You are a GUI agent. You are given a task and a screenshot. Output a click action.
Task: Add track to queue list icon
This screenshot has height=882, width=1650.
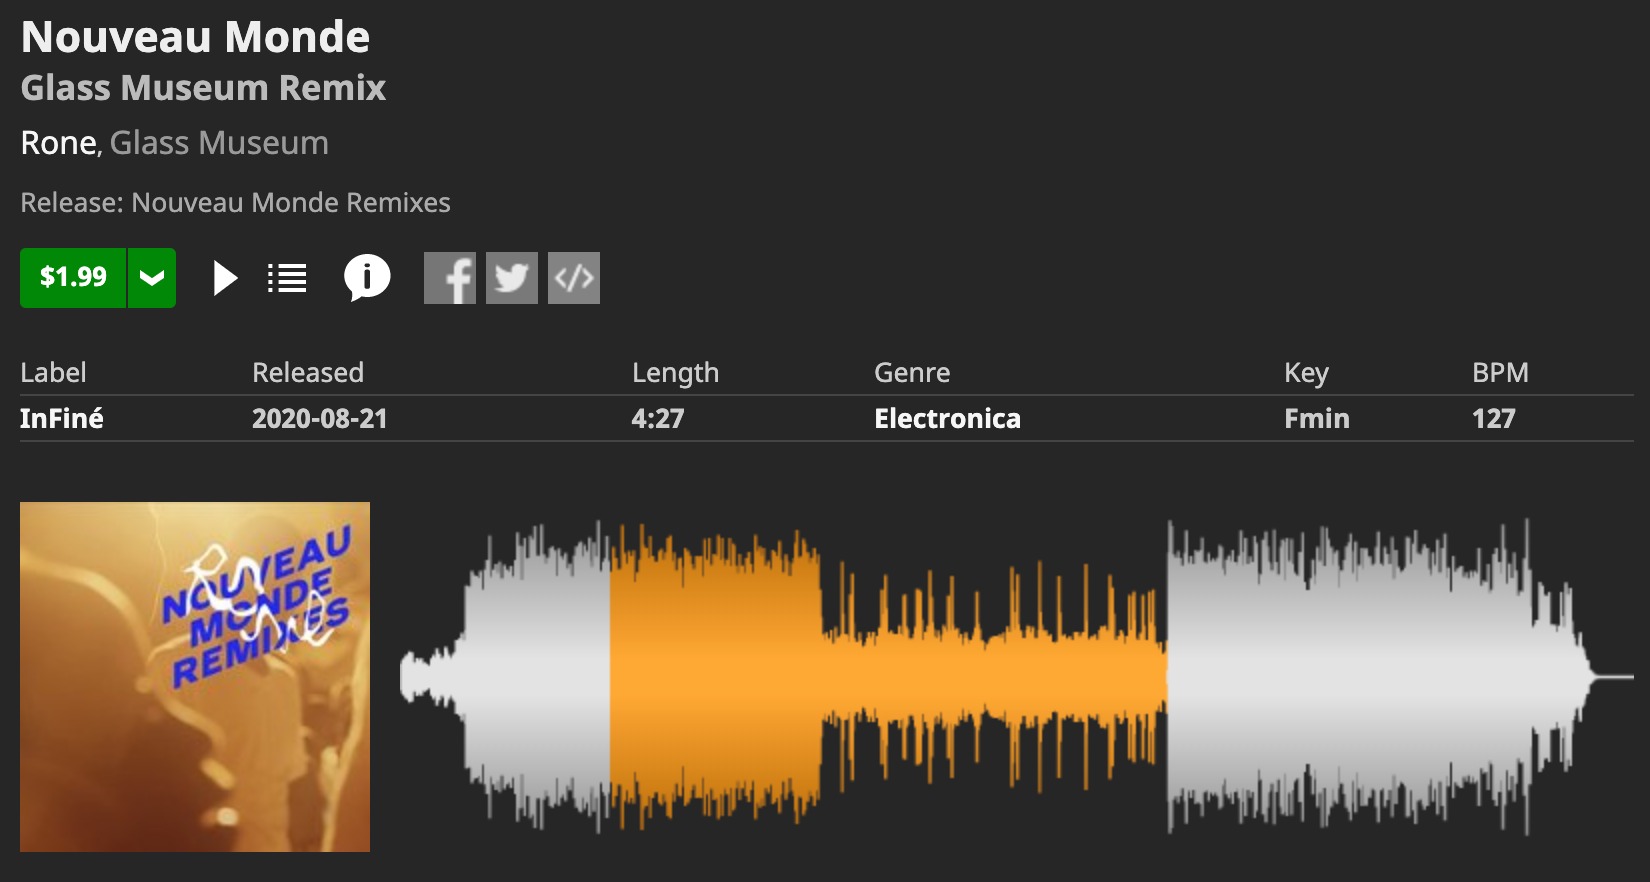click(x=287, y=278)
